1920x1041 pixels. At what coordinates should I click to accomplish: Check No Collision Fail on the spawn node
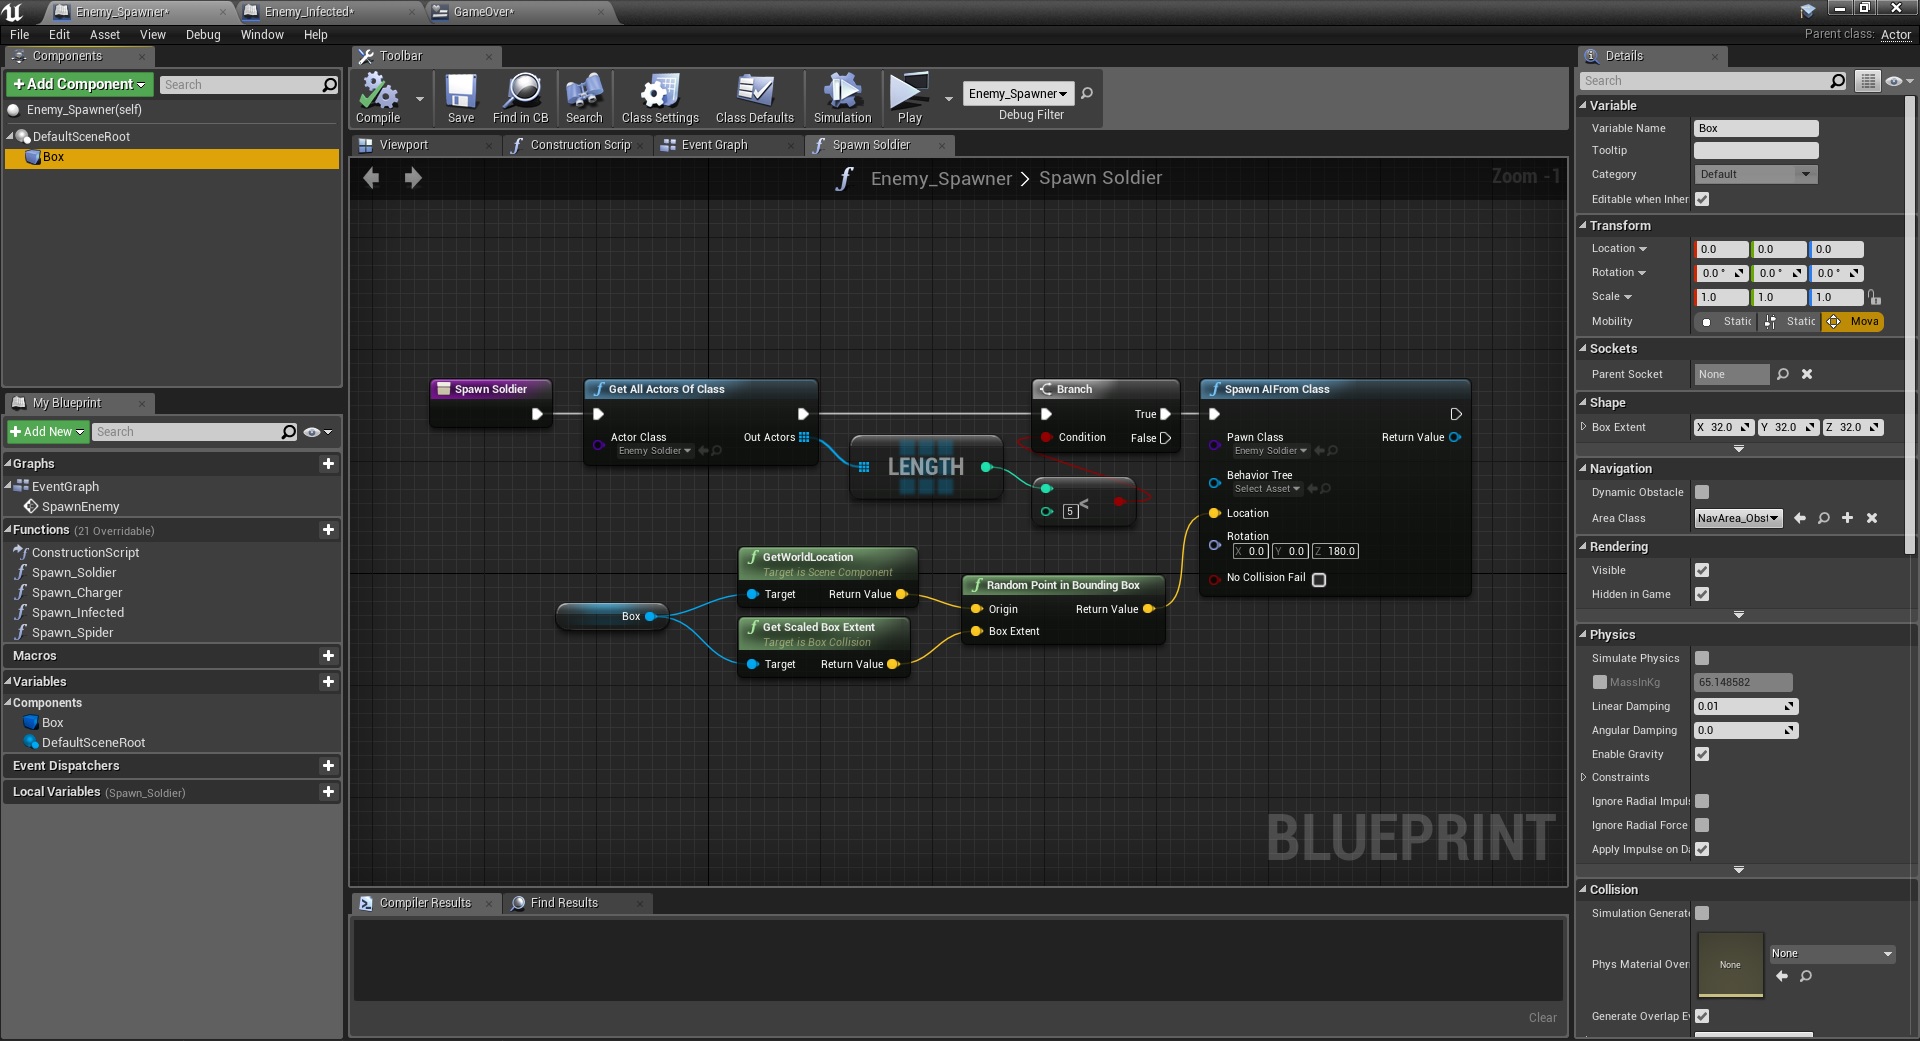(1319, 580)
